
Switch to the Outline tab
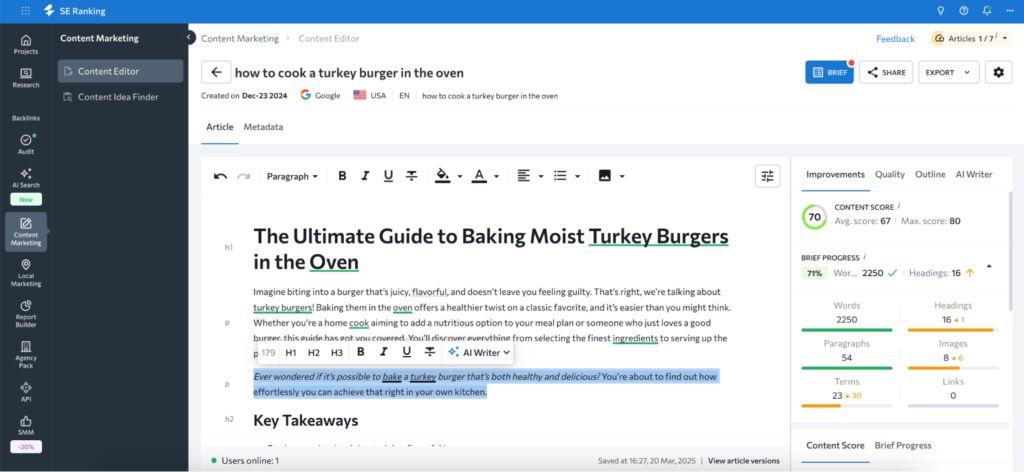click(929, 174)
